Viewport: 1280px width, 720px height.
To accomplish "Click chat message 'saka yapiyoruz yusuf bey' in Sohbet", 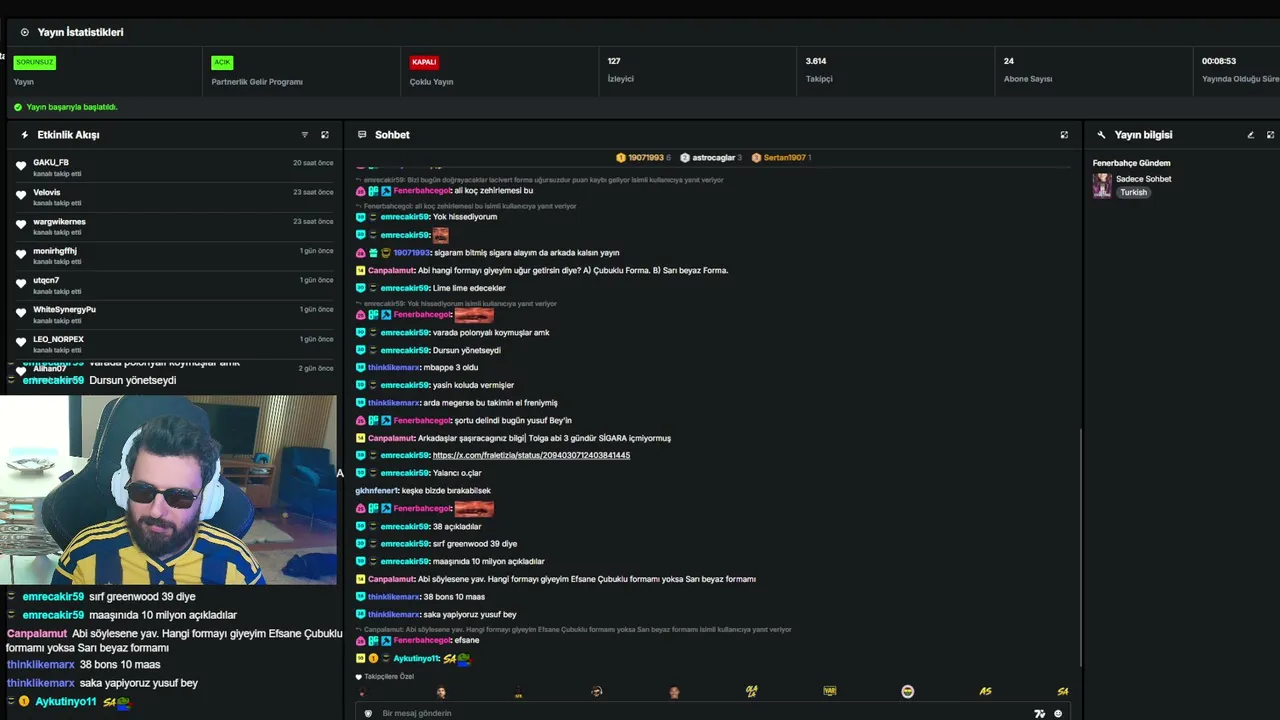I will point(470,615).
